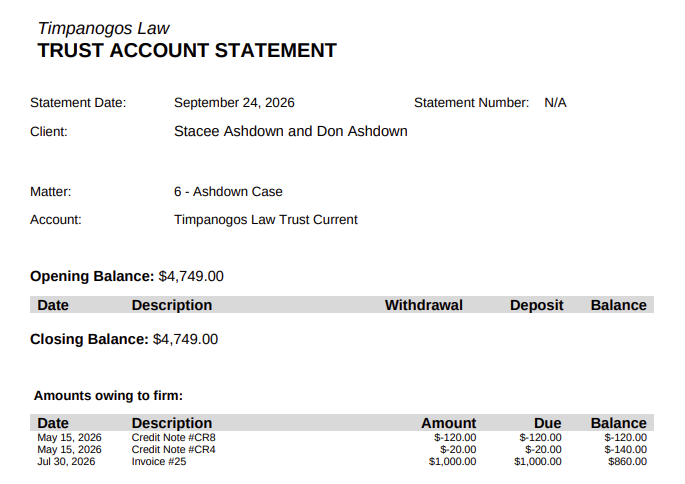Screen dimensions: 685x484
Task: Click the Opening Balance $4,749.00 amount
Action: pos(191,276)
